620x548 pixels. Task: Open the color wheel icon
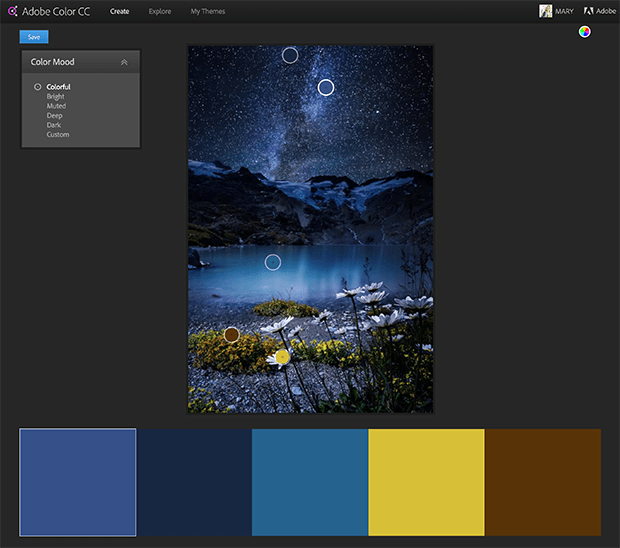click(585, 31)
